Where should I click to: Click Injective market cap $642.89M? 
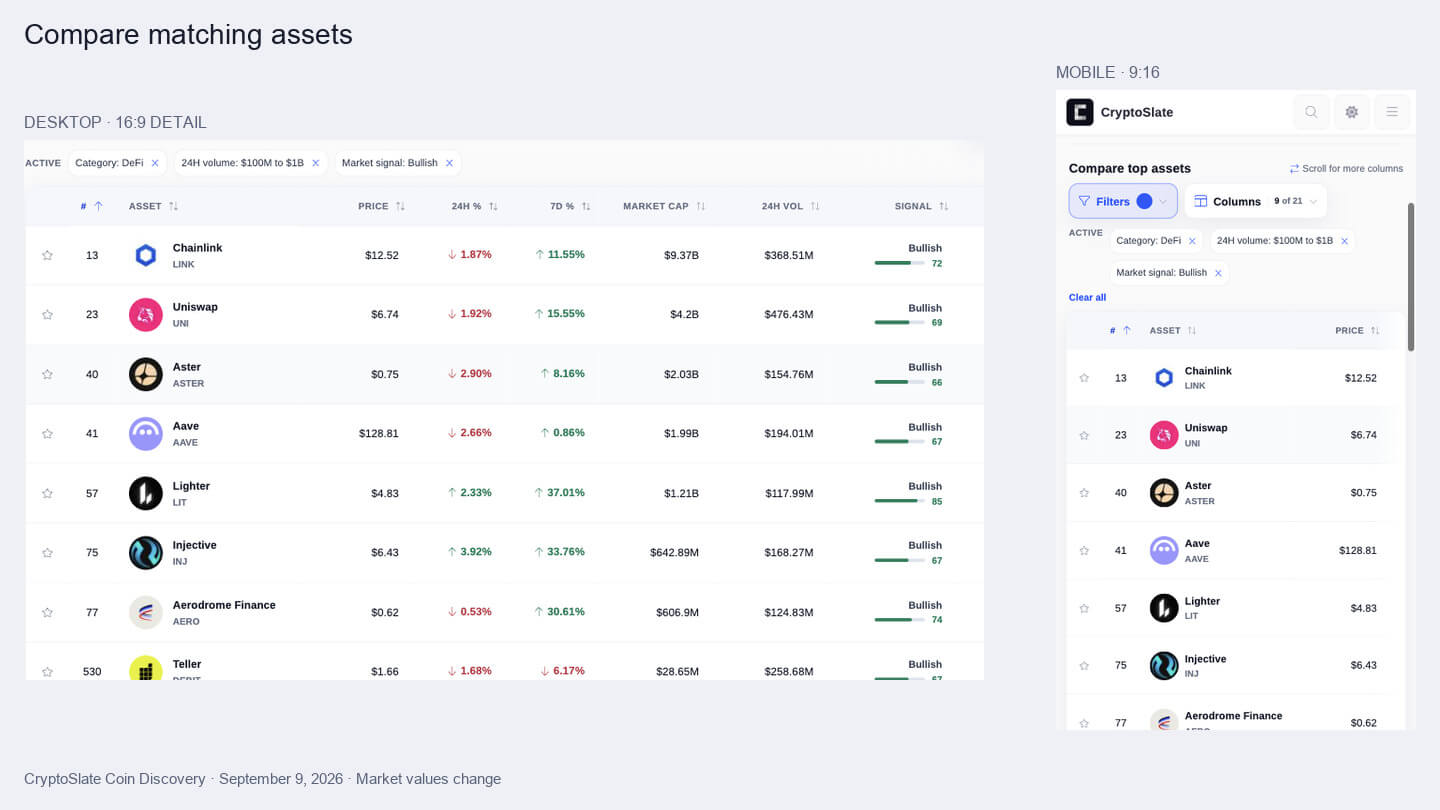pos(674,553)
